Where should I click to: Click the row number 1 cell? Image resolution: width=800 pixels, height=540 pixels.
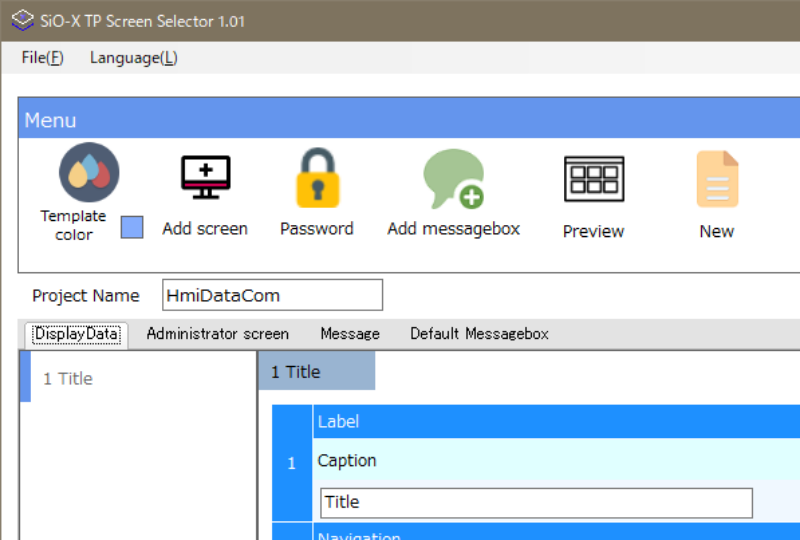tap(292, 463)
